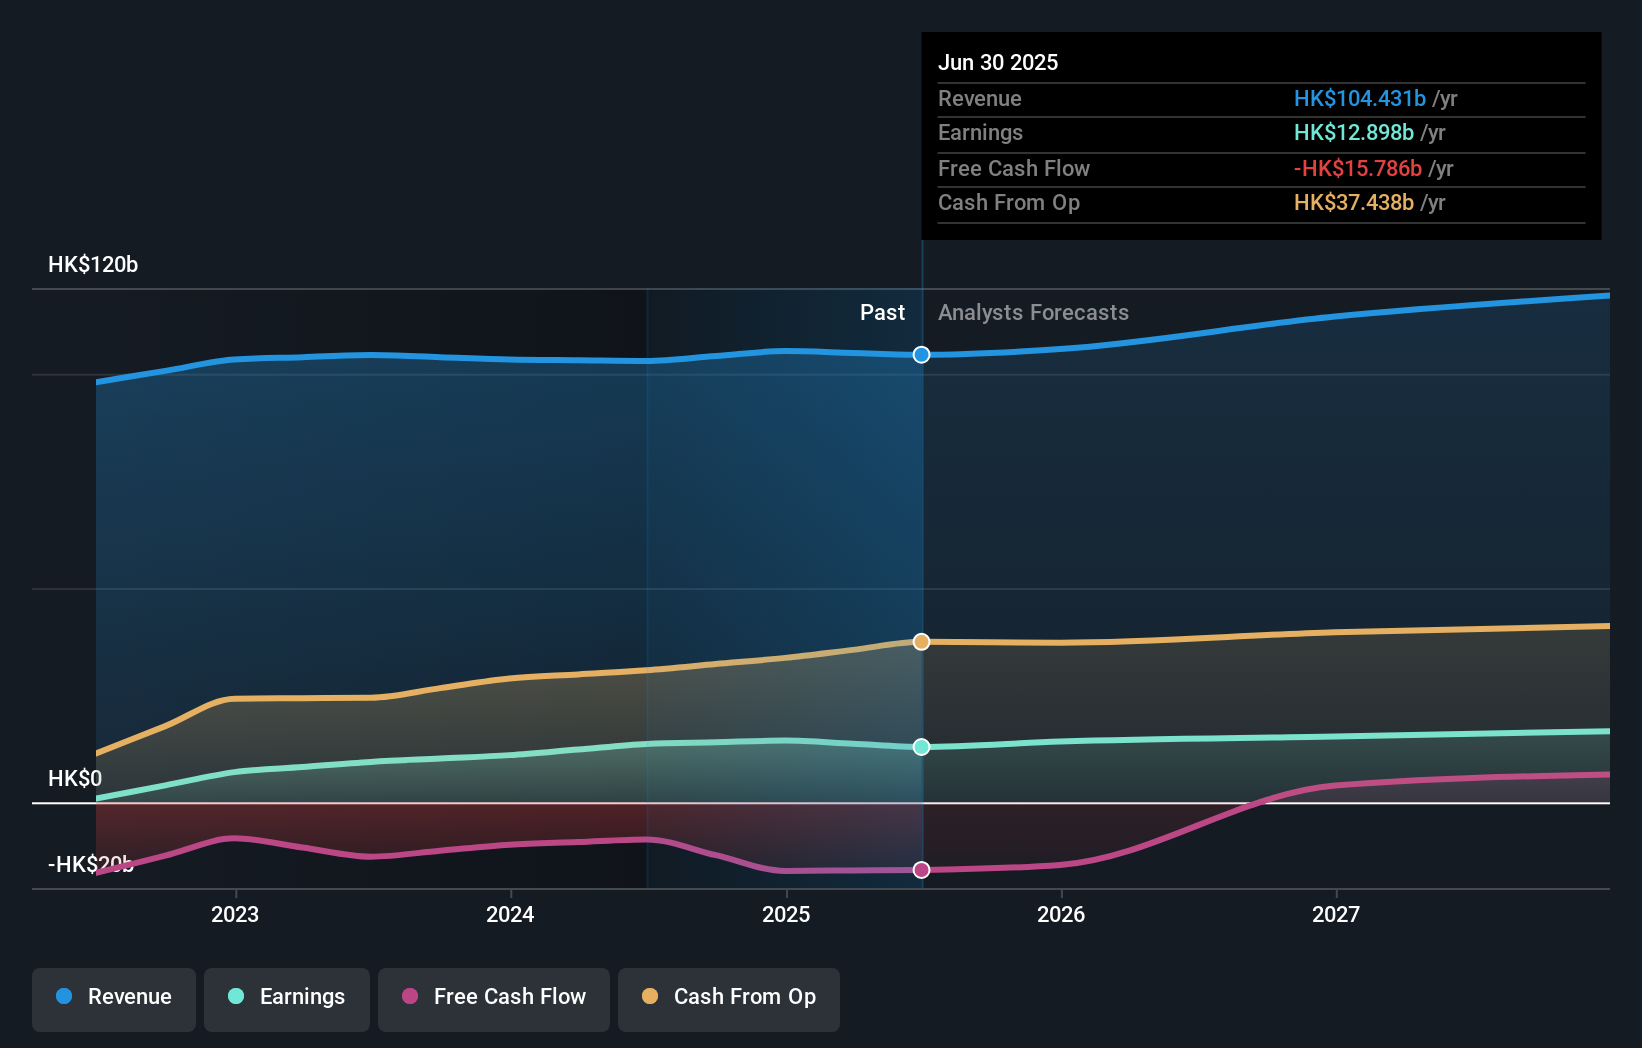
Task: Switch to the Past section of the chart
Action: point(881,312)
